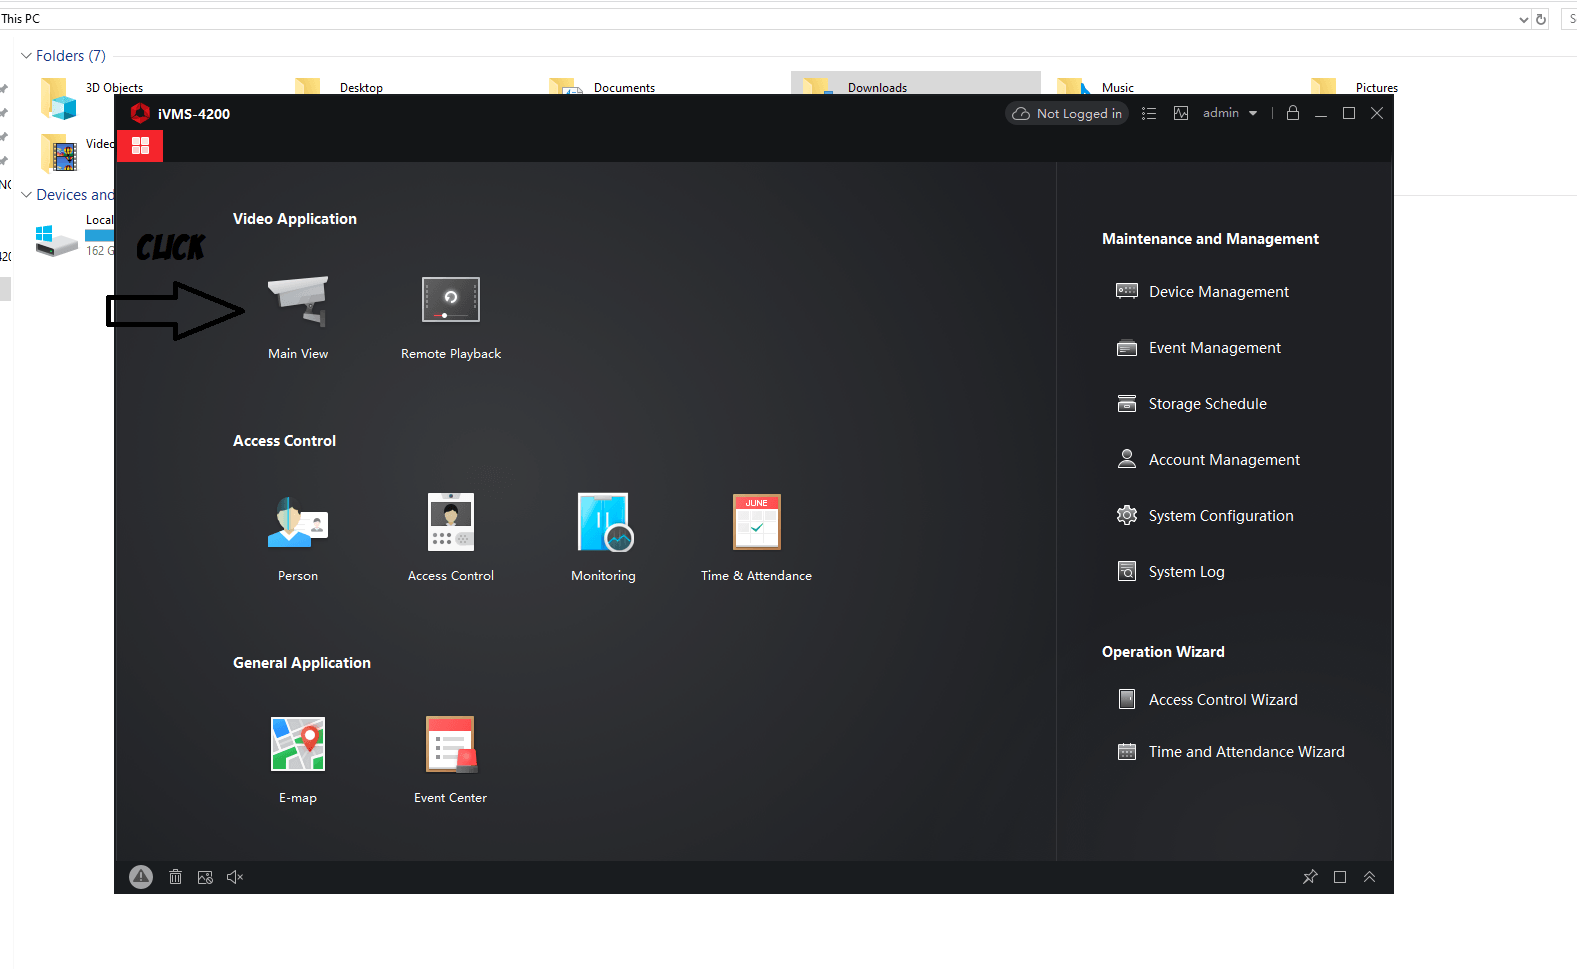This screenshot has width=1577, height=969.
Task: Select the Desktop folder in File Explorer
Action: tap(339, 86)
